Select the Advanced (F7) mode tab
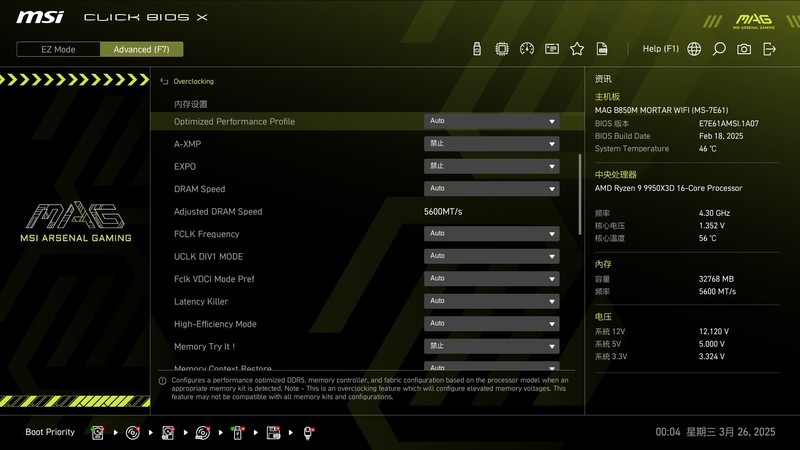Viewport: 800px width, 450px height. [141, 49]
